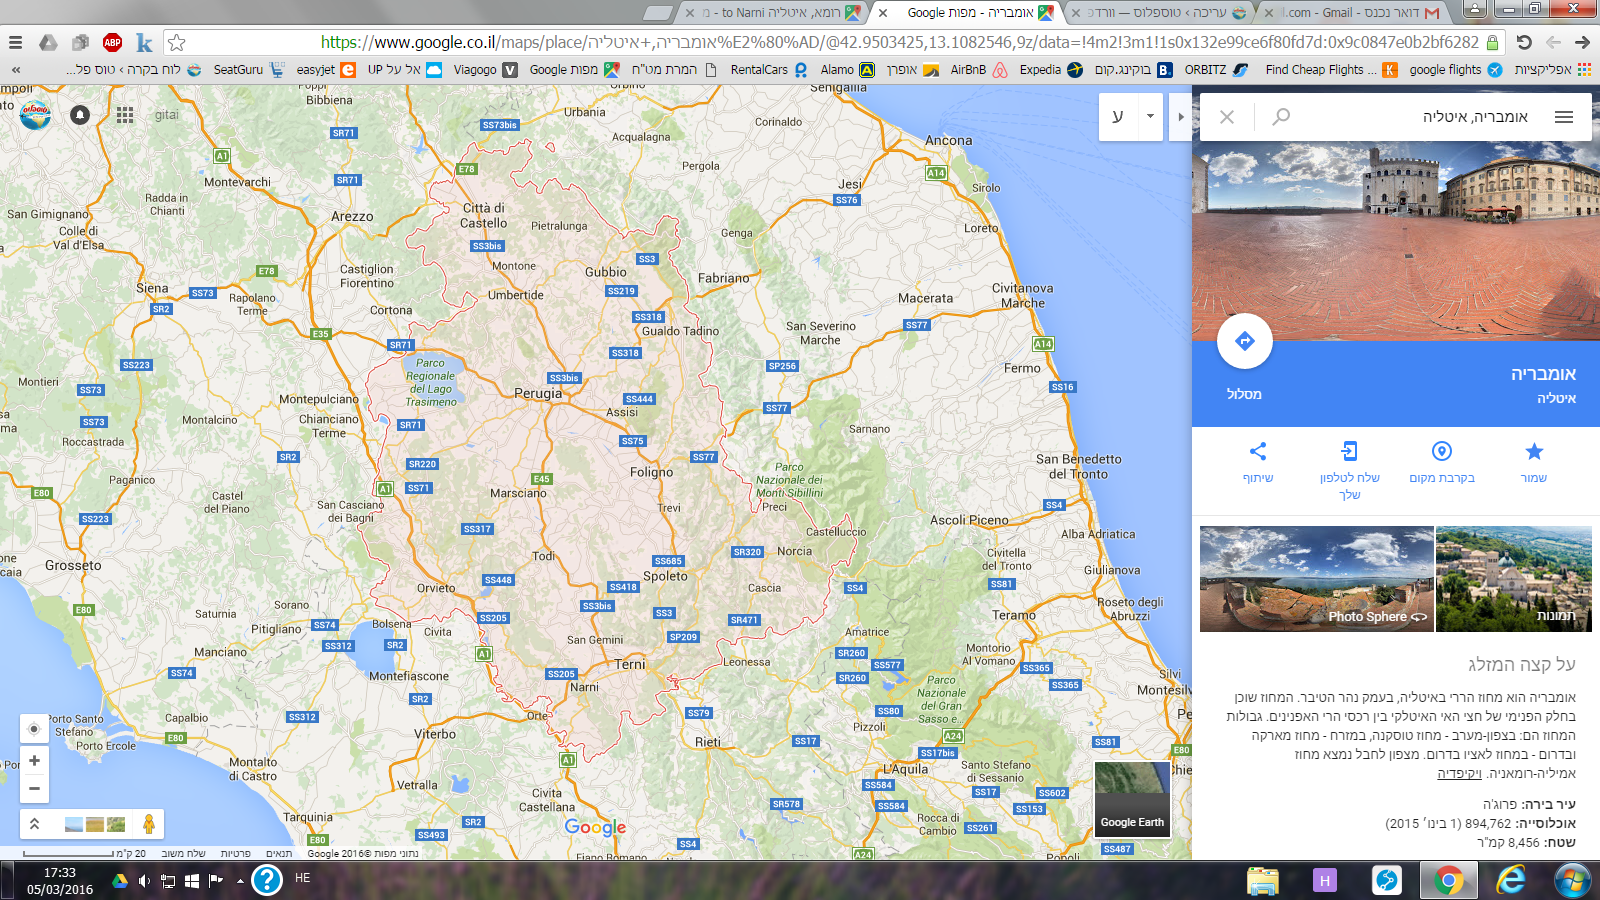Open Google notifications bell on map
This screenshot has height=900, width=1600.
pos(80,115)
